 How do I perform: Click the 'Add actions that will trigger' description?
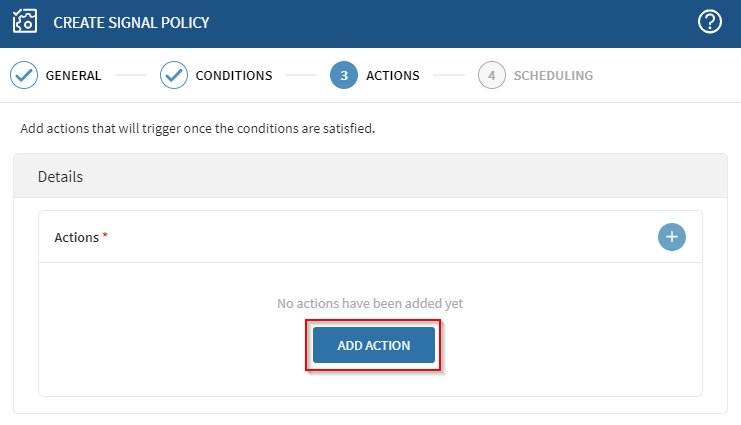197,129
